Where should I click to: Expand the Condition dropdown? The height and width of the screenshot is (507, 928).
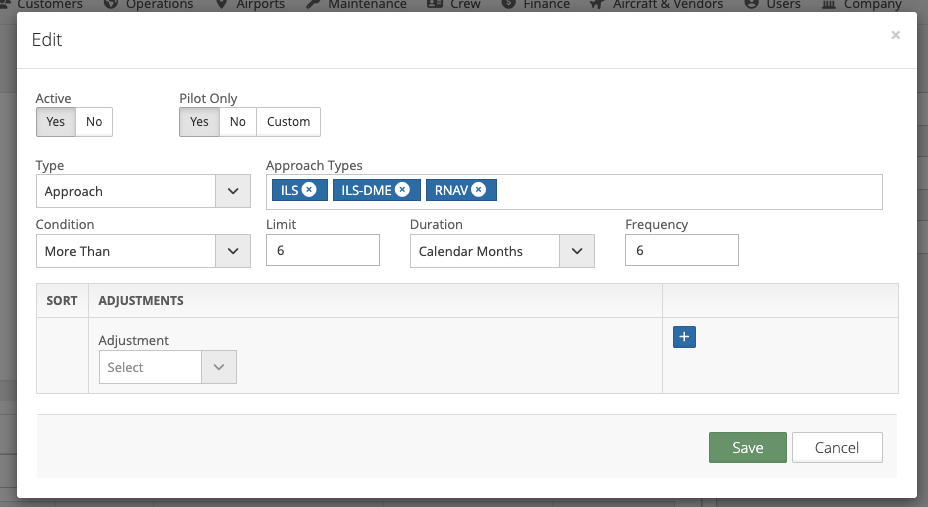coord(143,251)
